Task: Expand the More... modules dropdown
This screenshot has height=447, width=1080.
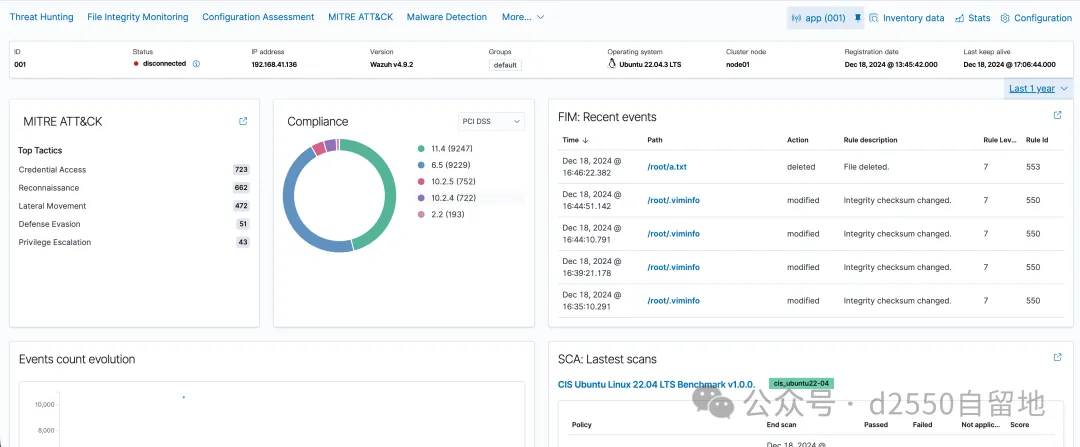Action: 523,17
